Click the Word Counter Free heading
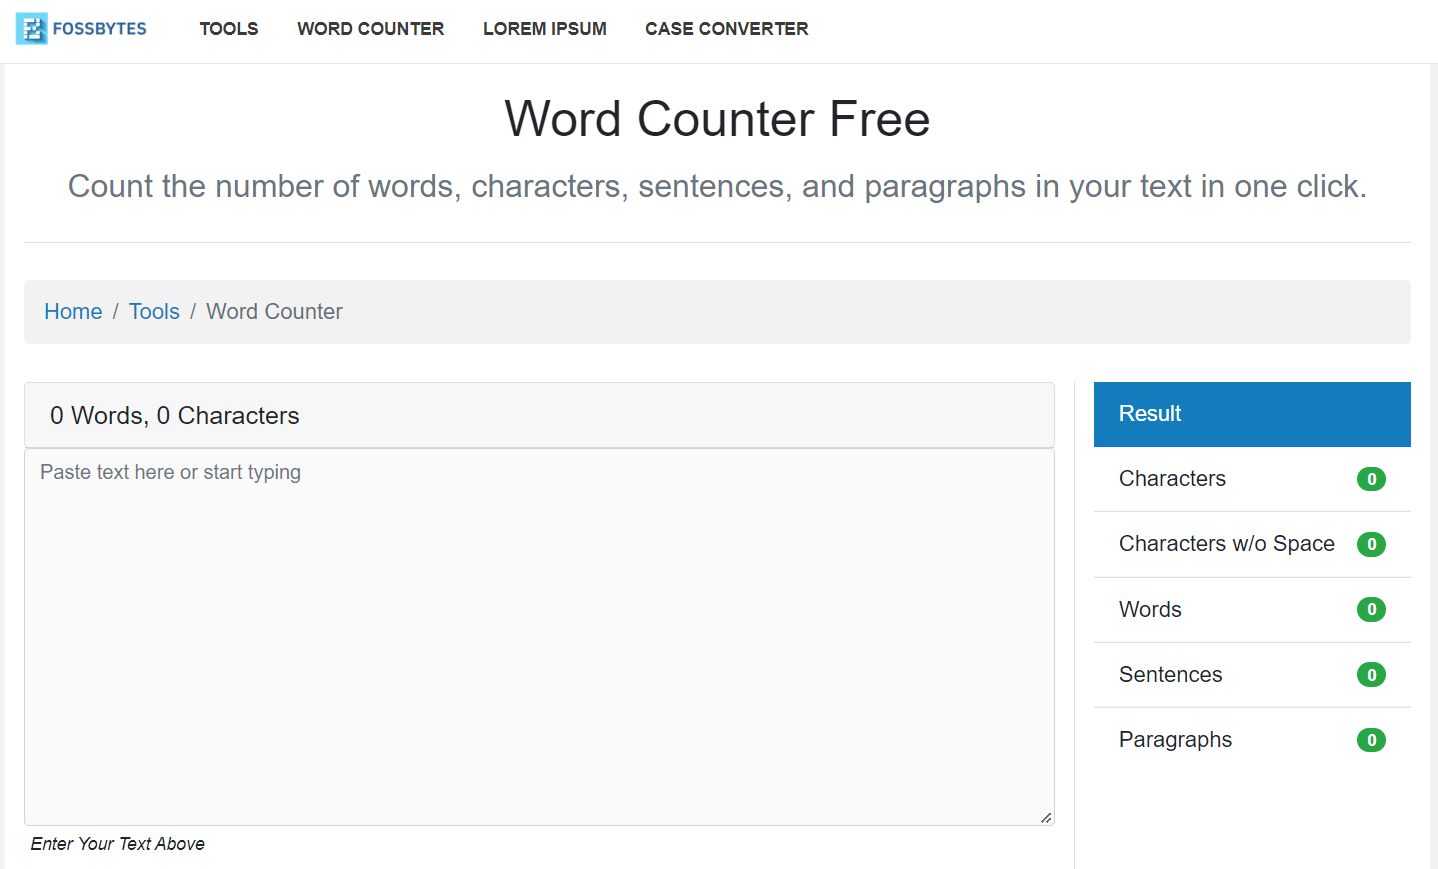 [x=717, y=119]
